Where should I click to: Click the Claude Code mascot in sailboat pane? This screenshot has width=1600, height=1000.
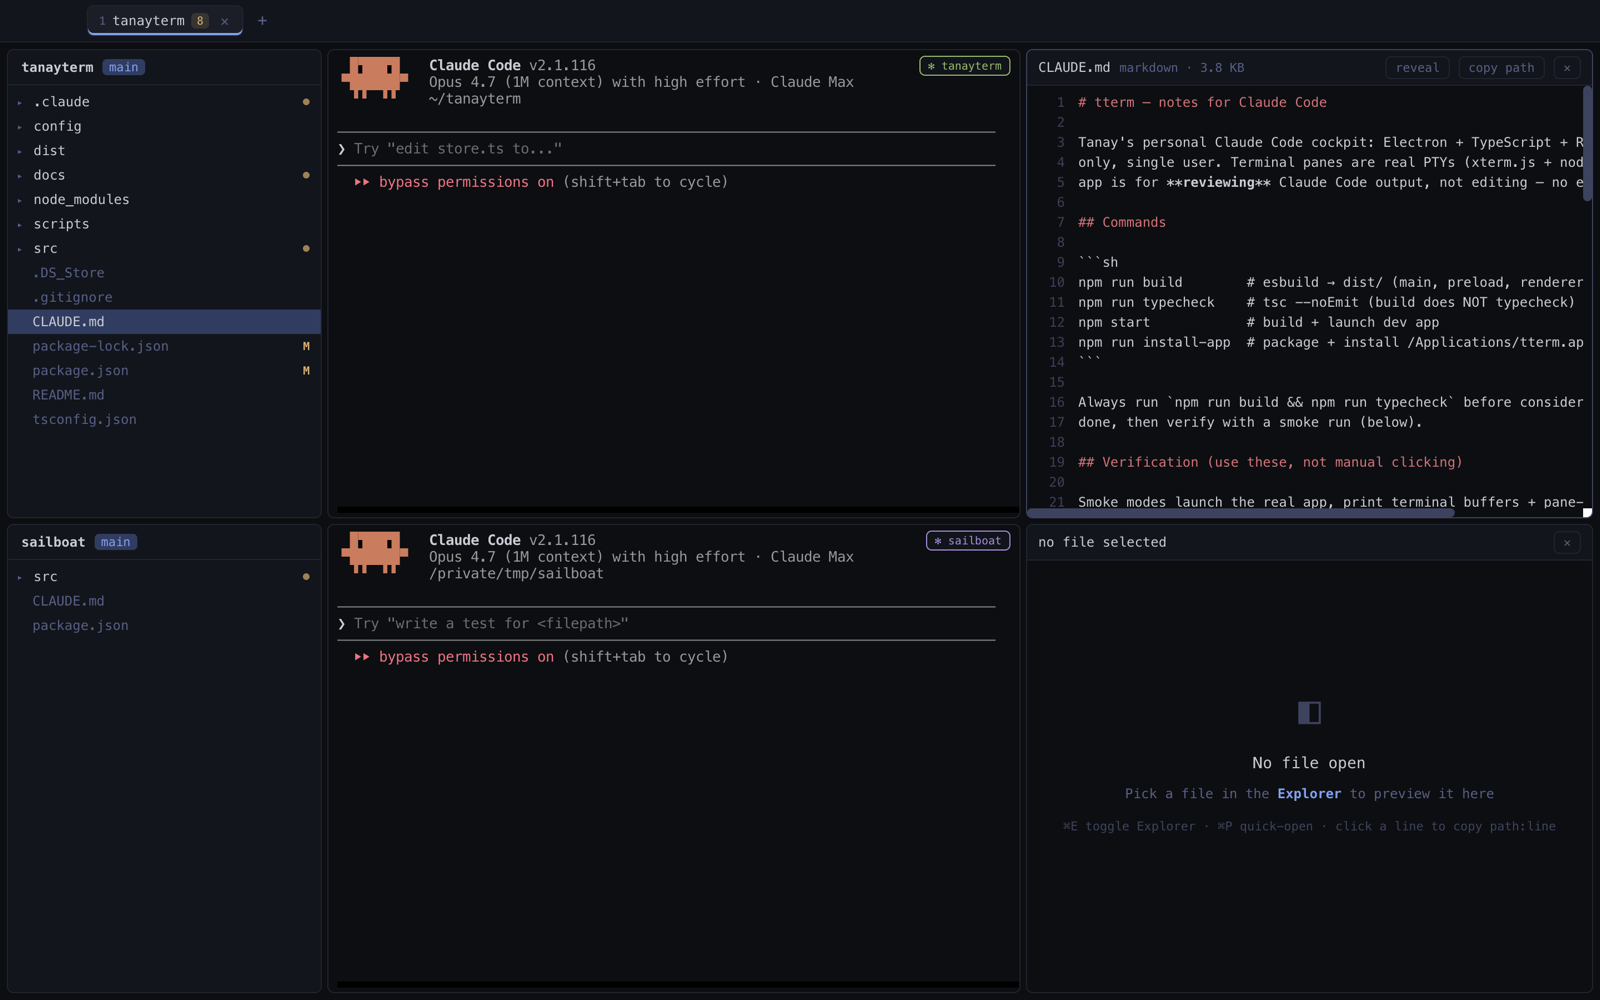coord(375,553)
